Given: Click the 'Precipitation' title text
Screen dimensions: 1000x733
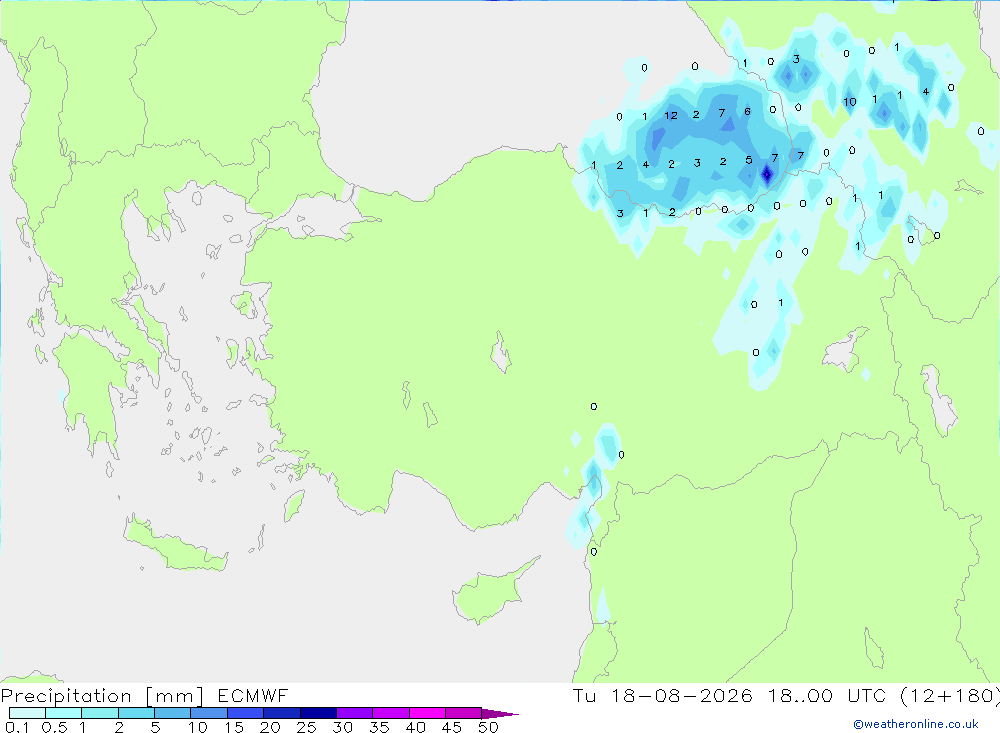Looking at the screenshot, I should point(66,696).
